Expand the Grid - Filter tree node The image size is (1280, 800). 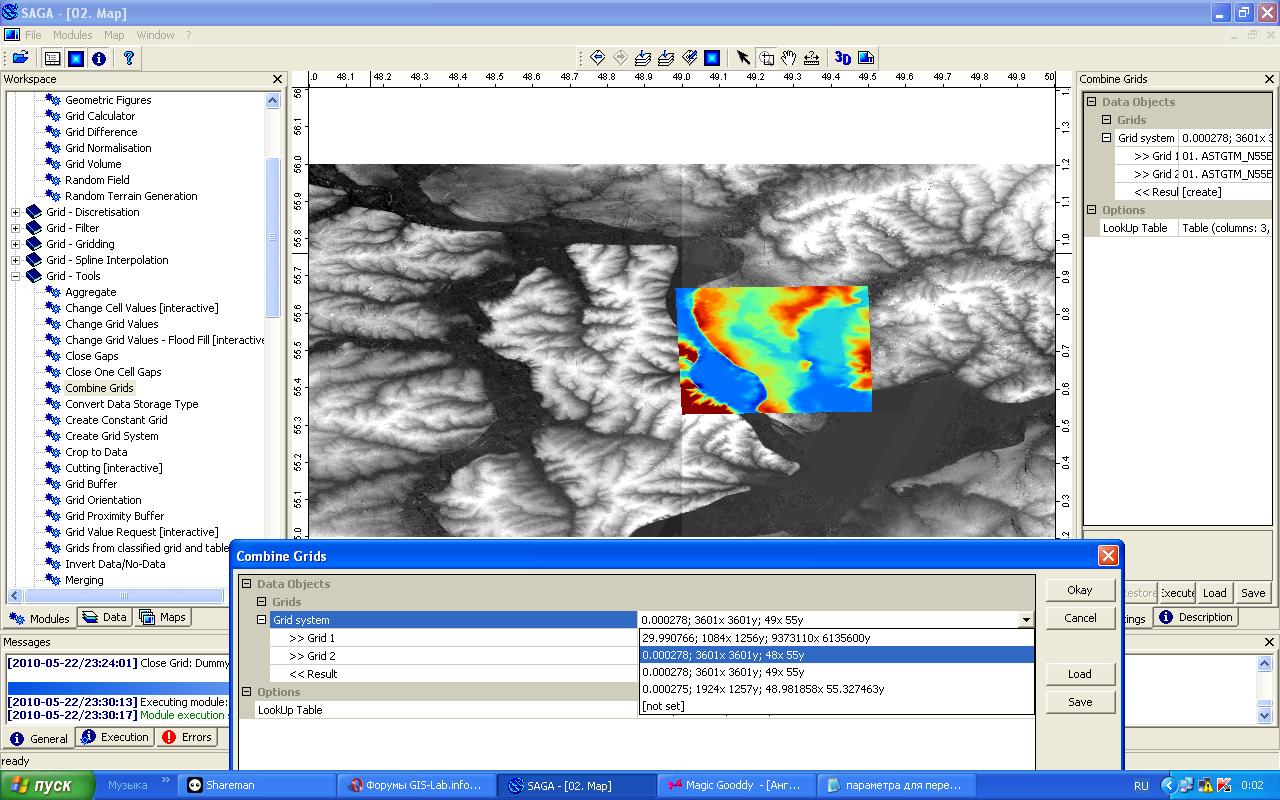click(15, 228)
